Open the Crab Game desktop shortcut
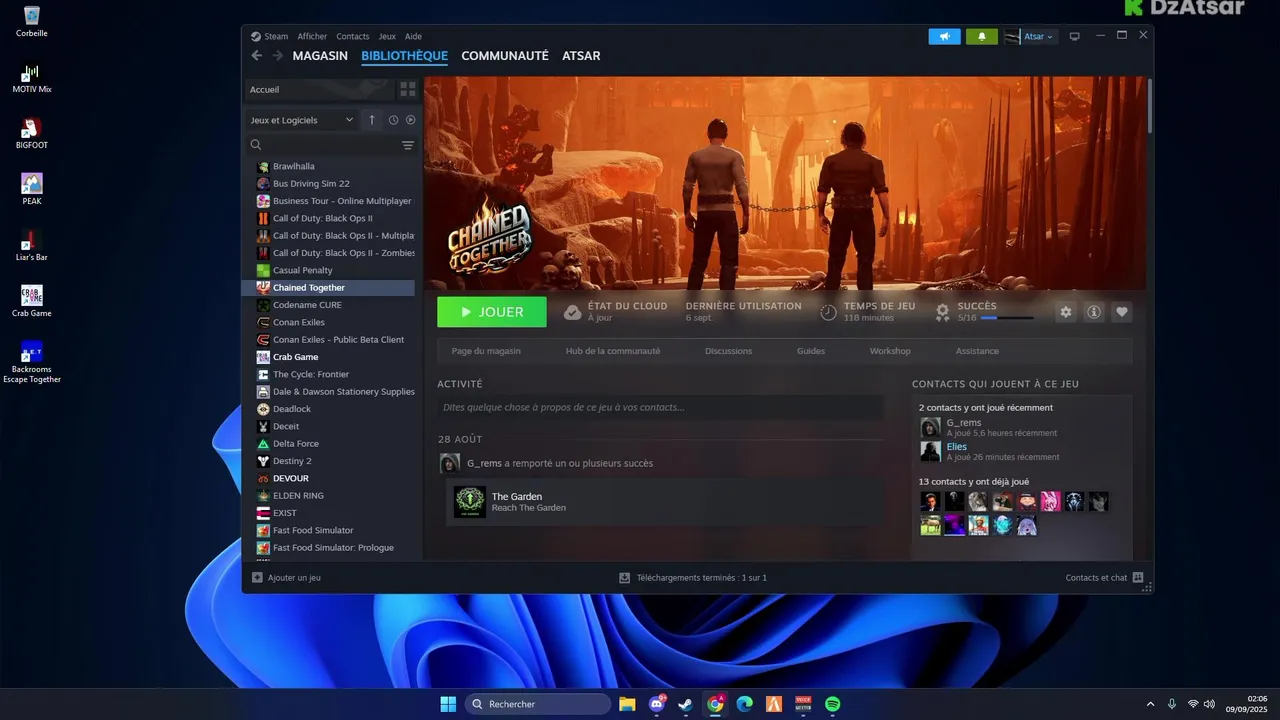 [32, 302]
